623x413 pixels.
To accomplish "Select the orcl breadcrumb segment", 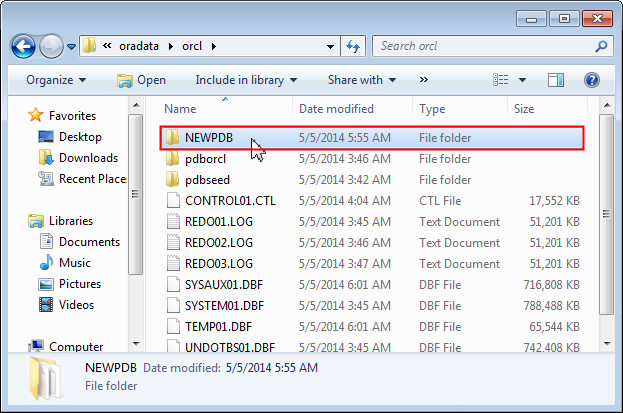I will [x=192, y=46].
